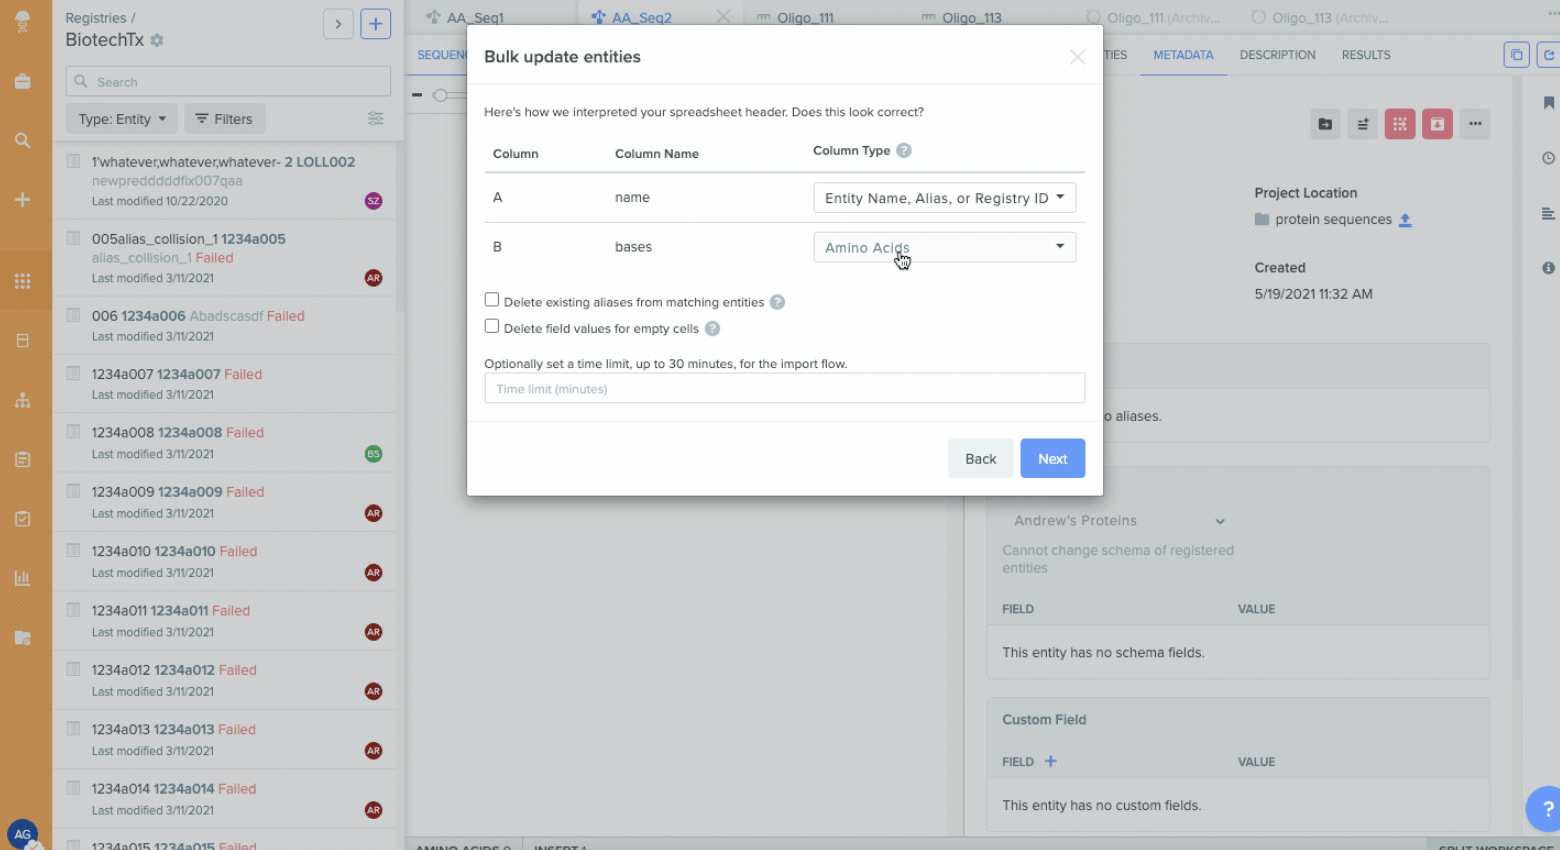Open the Results tab
1560x850 pixels.
pyautogui.click(x=1365, y=55)
